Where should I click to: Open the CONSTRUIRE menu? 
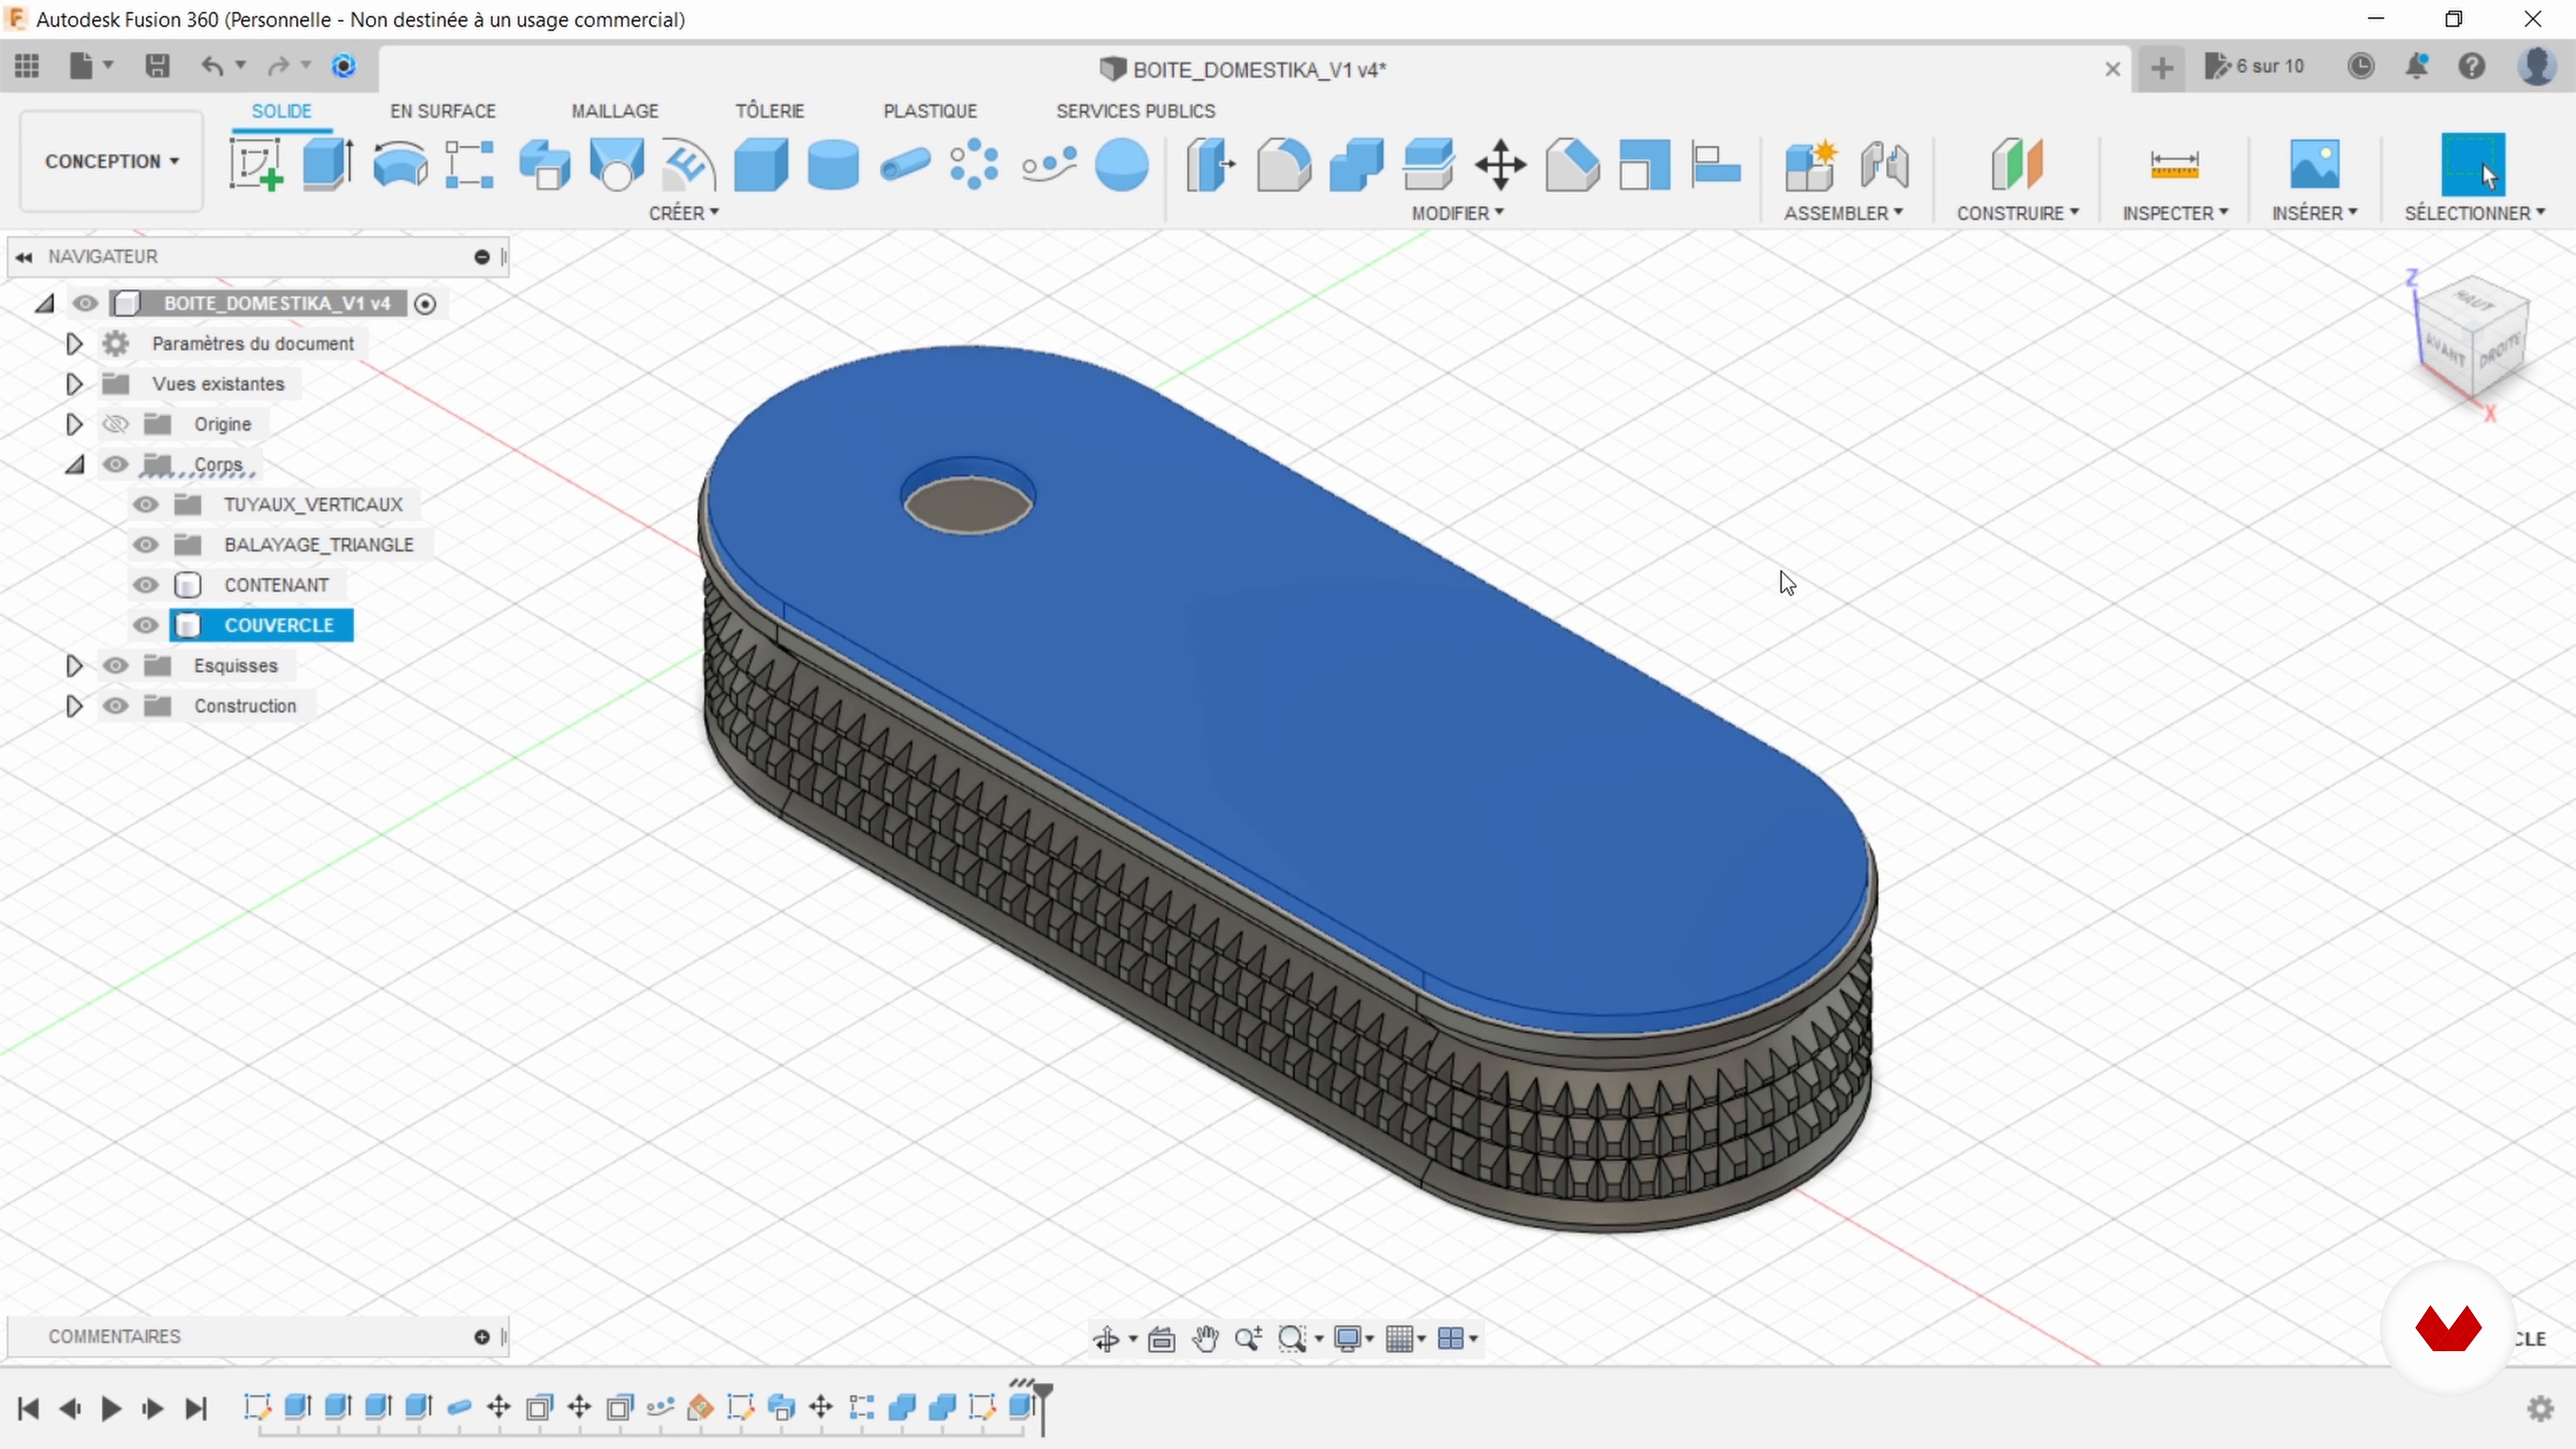coord(2017,213)
